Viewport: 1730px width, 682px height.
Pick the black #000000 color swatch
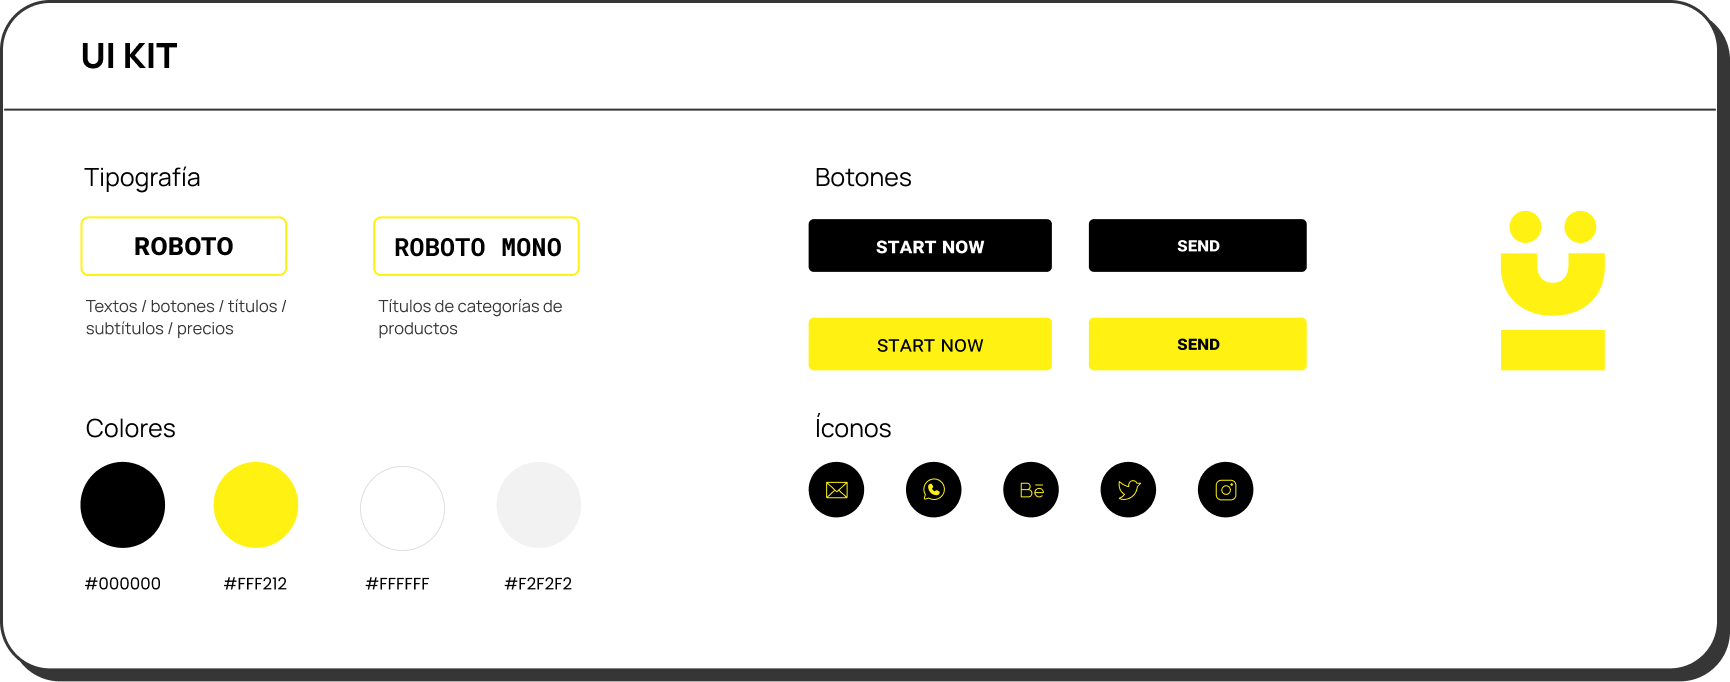(123, 505)
